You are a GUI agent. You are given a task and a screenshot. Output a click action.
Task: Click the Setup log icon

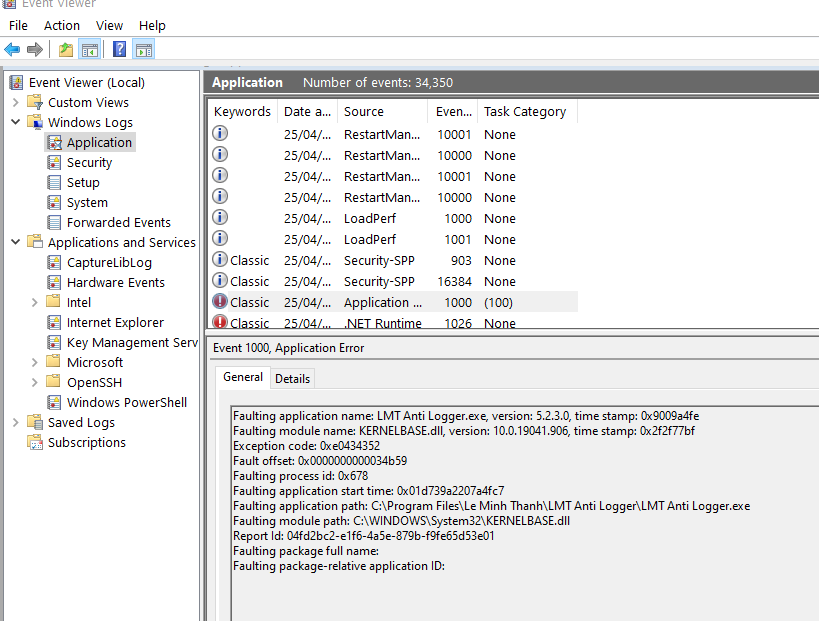click(x=54, y=182)
